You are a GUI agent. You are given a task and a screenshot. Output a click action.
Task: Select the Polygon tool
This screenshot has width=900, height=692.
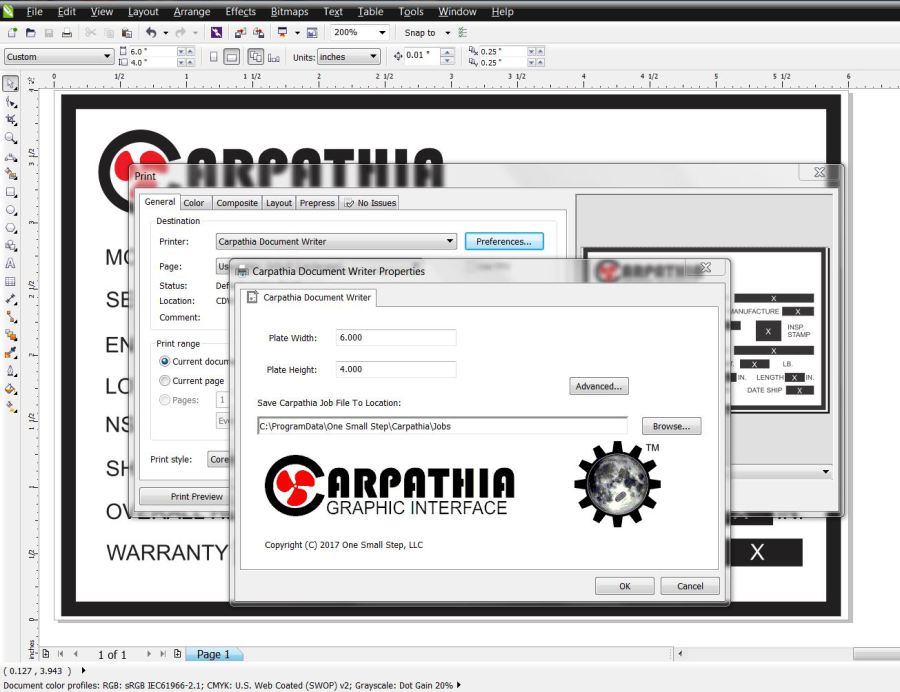click(10, 228)
